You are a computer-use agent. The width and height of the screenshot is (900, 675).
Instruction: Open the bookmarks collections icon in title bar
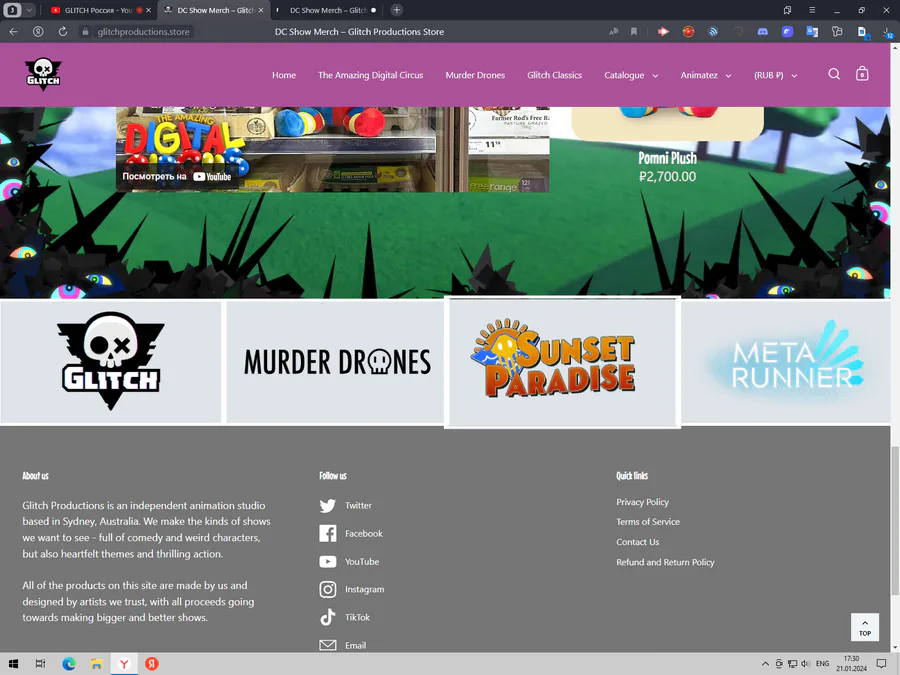pos(788,10)
